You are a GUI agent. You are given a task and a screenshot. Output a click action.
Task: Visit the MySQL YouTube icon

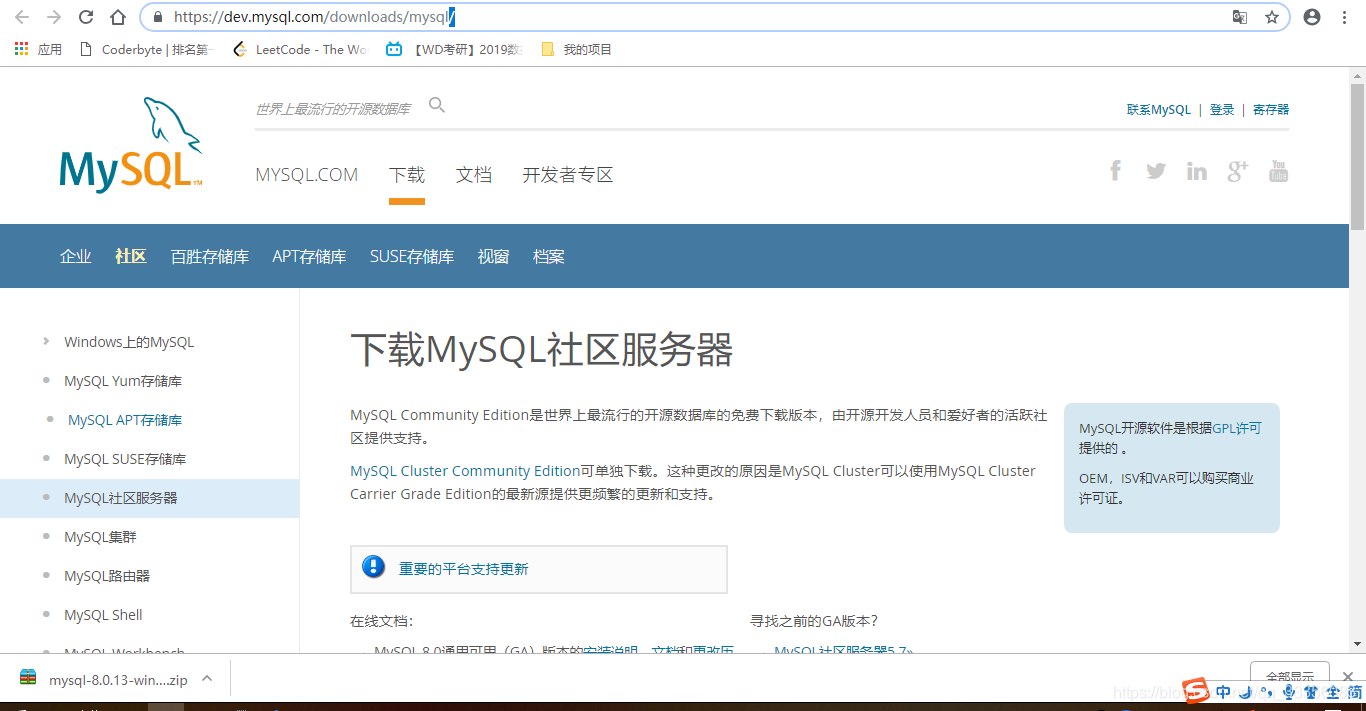(x=1278, y=171)
